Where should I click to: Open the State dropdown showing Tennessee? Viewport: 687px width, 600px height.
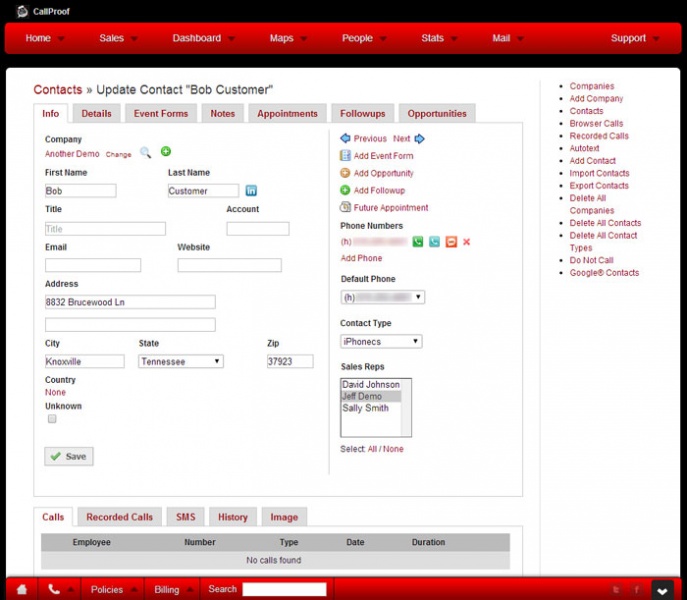[x=181, y=361]
